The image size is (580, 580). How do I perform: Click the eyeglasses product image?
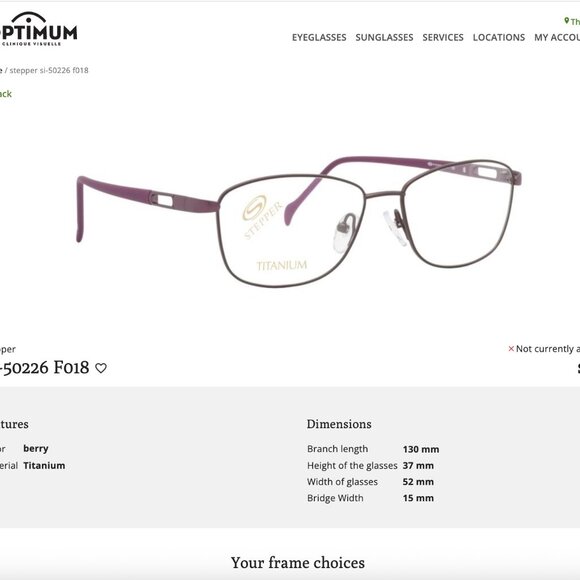click(x=299, y=222)
